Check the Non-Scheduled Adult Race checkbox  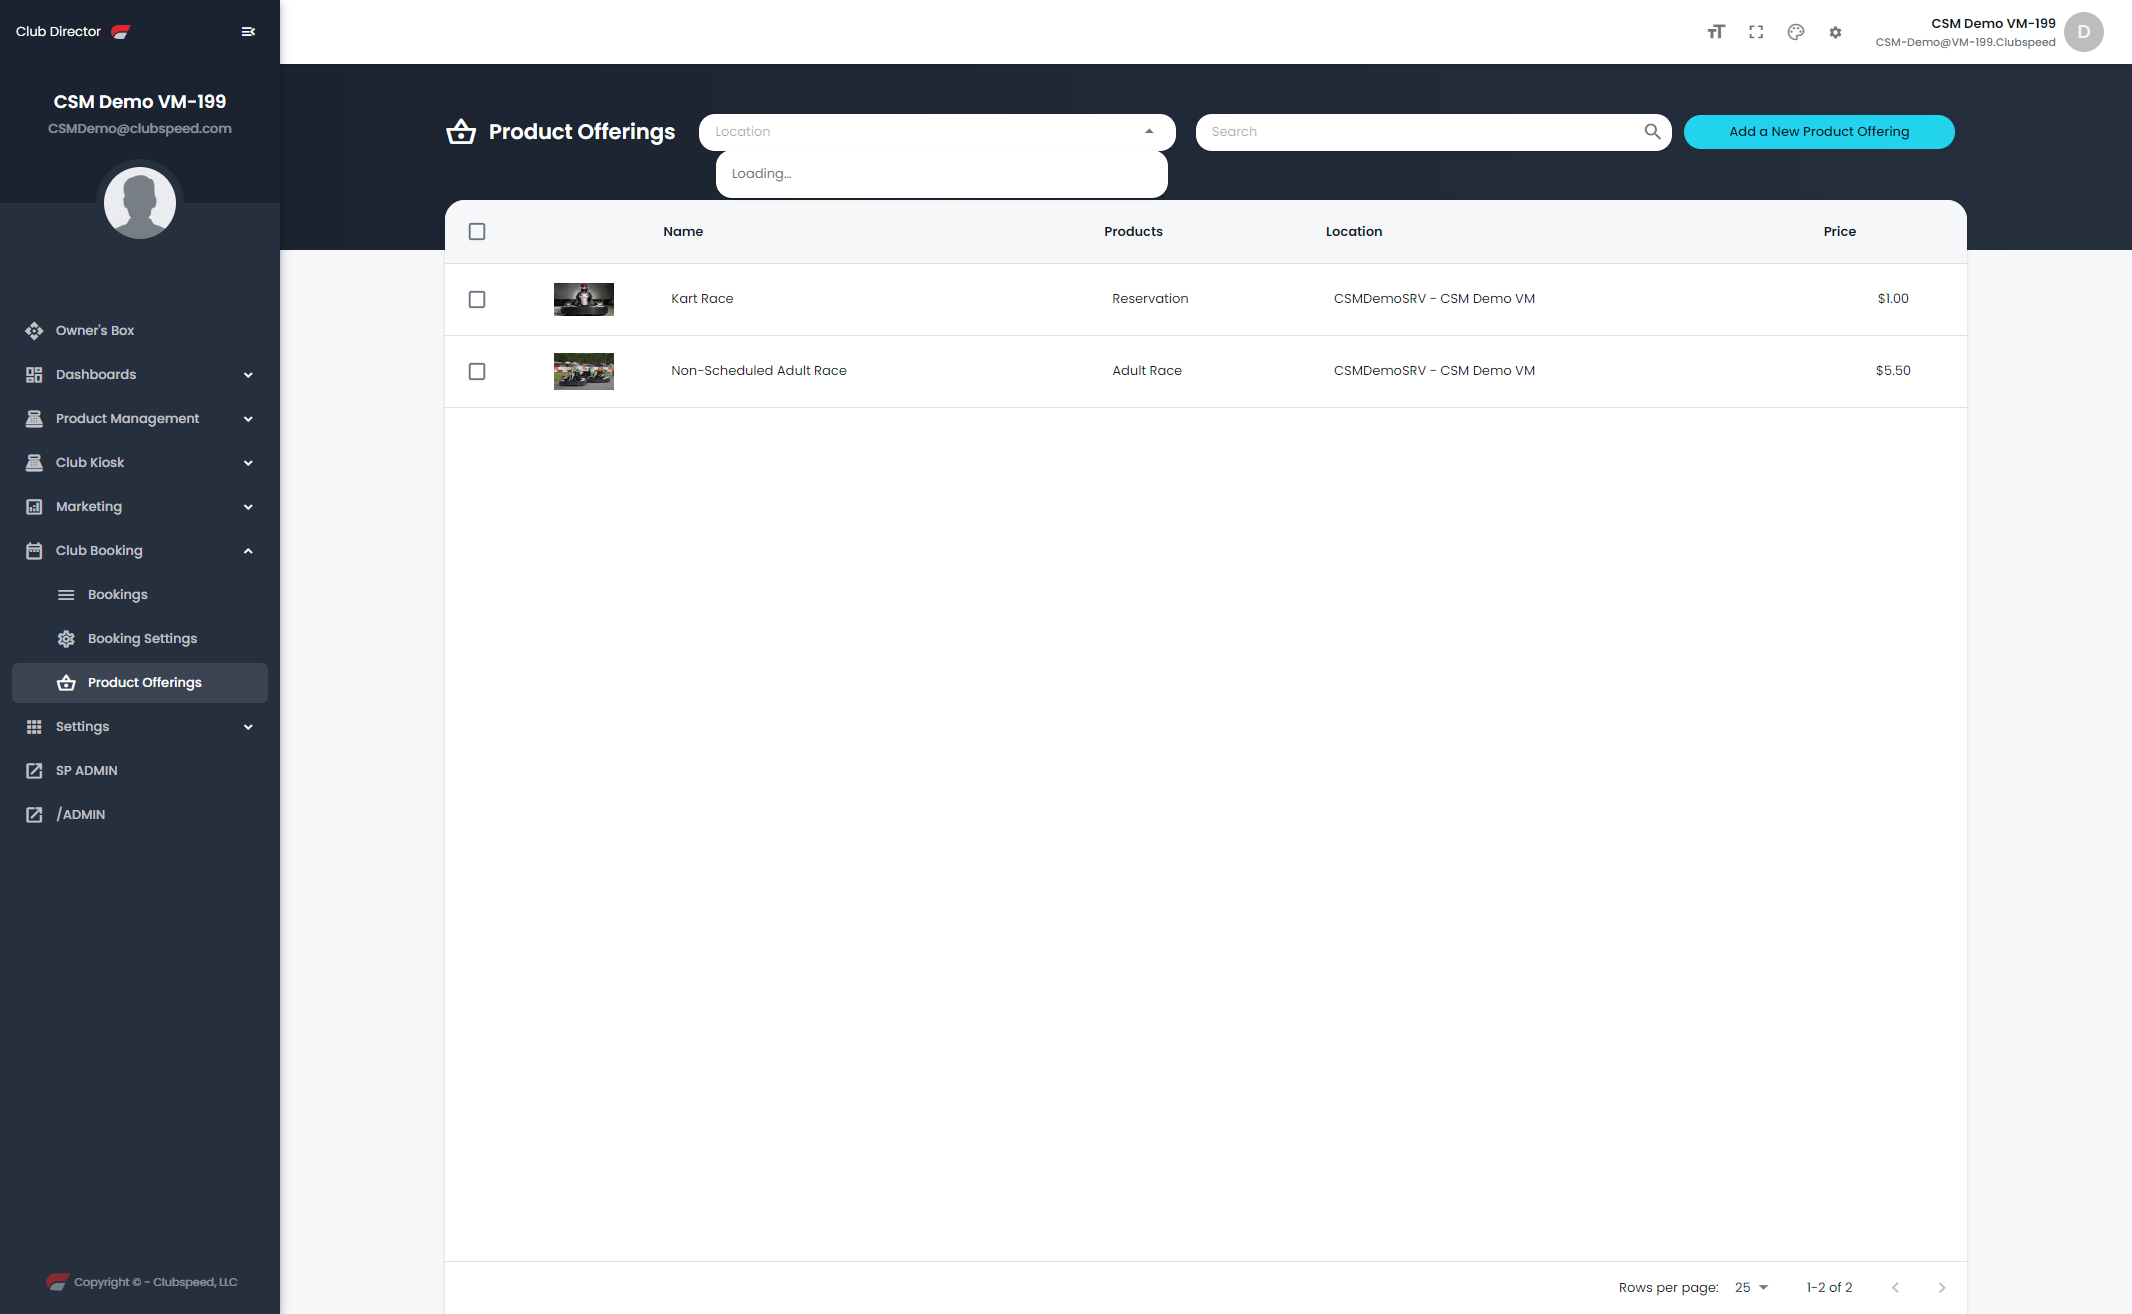click(x=477, y=371)
